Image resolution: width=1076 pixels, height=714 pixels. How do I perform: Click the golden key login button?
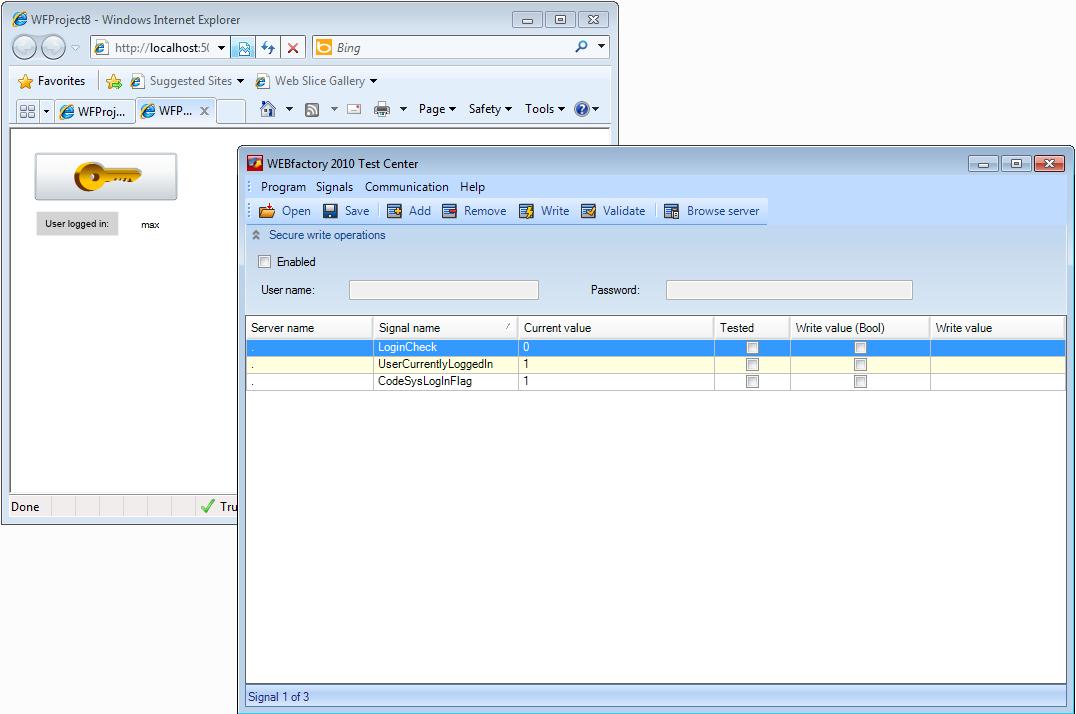pyautogui.click(x=106, y=177)
